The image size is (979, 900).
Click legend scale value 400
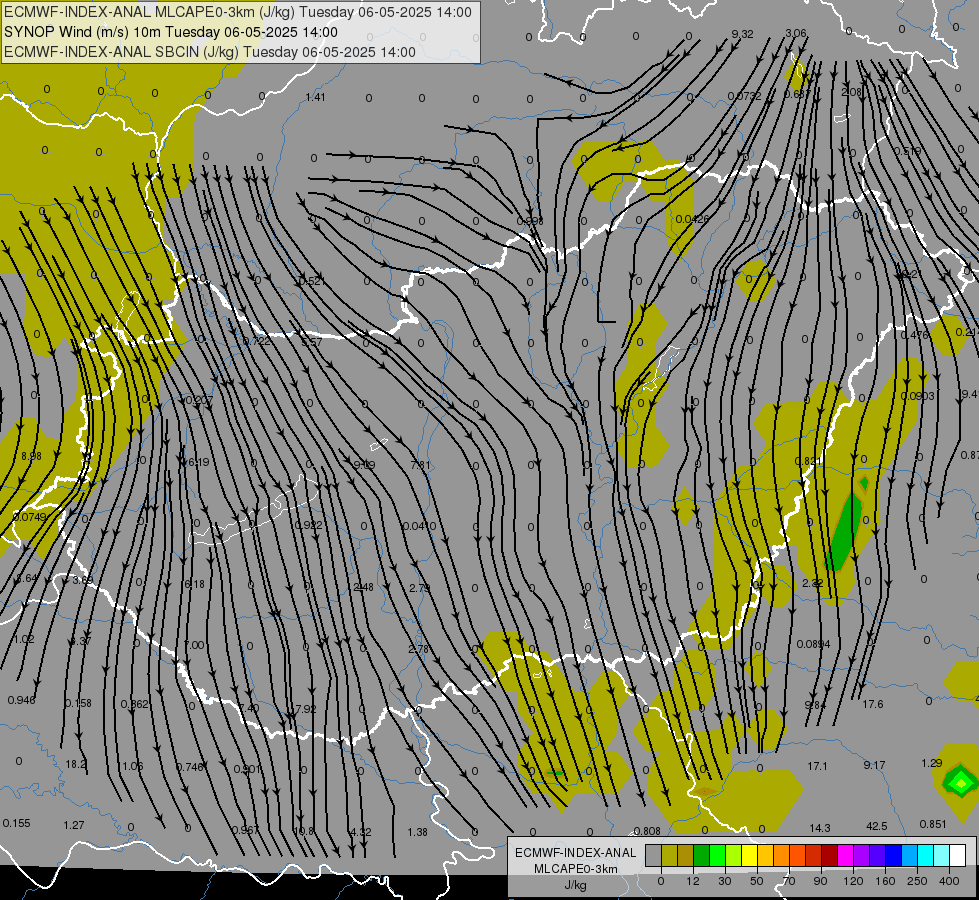(x=949, y=881)
